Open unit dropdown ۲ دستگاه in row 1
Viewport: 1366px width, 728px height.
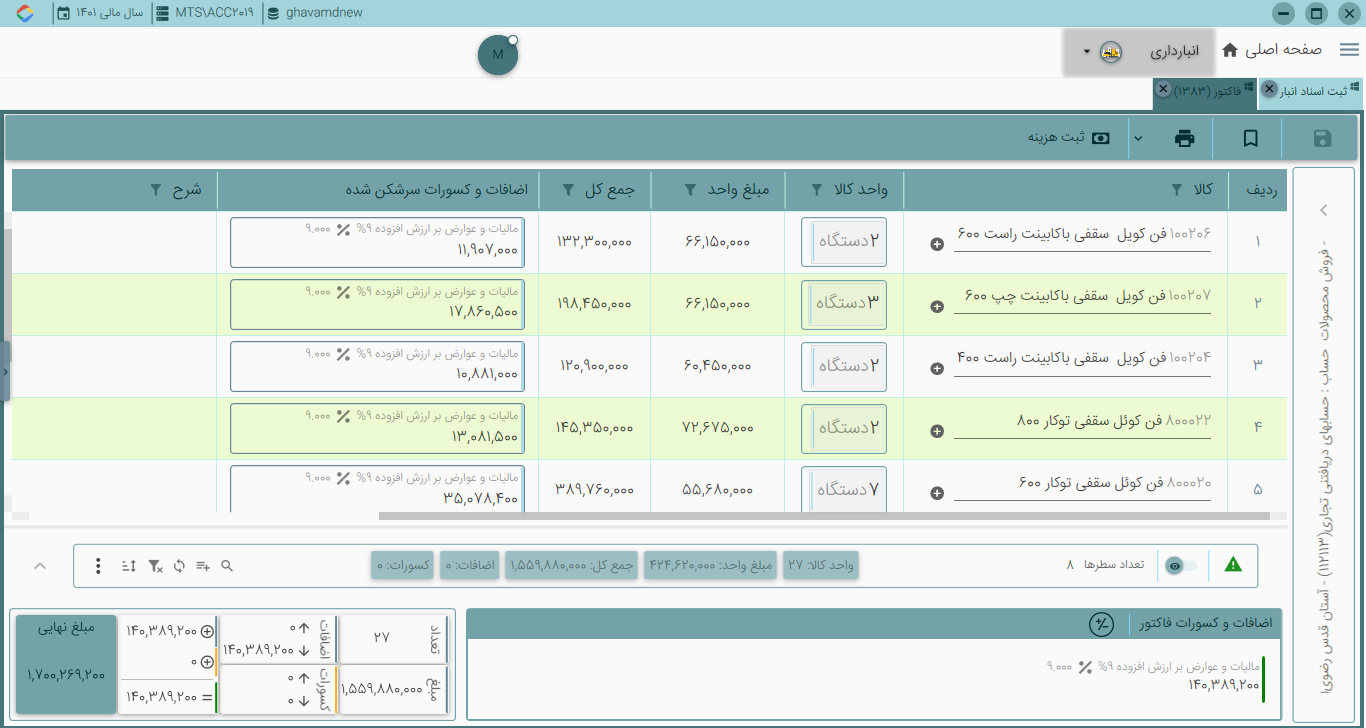844,242
